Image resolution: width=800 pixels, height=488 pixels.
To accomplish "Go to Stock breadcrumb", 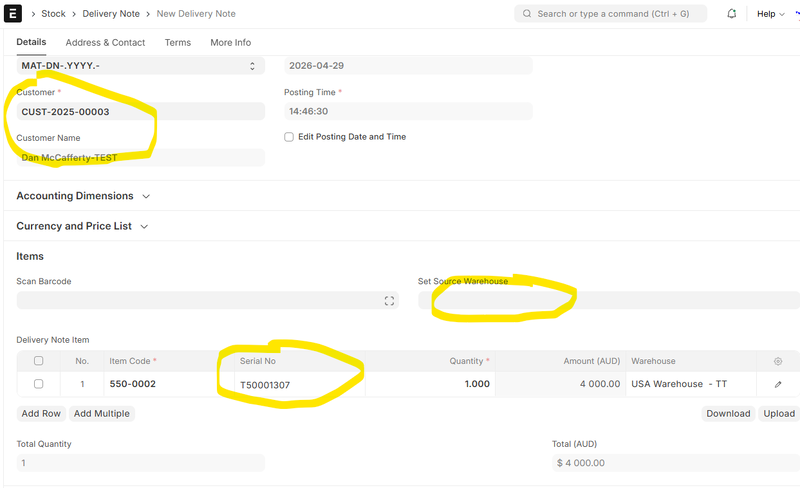I will point(53,14).
